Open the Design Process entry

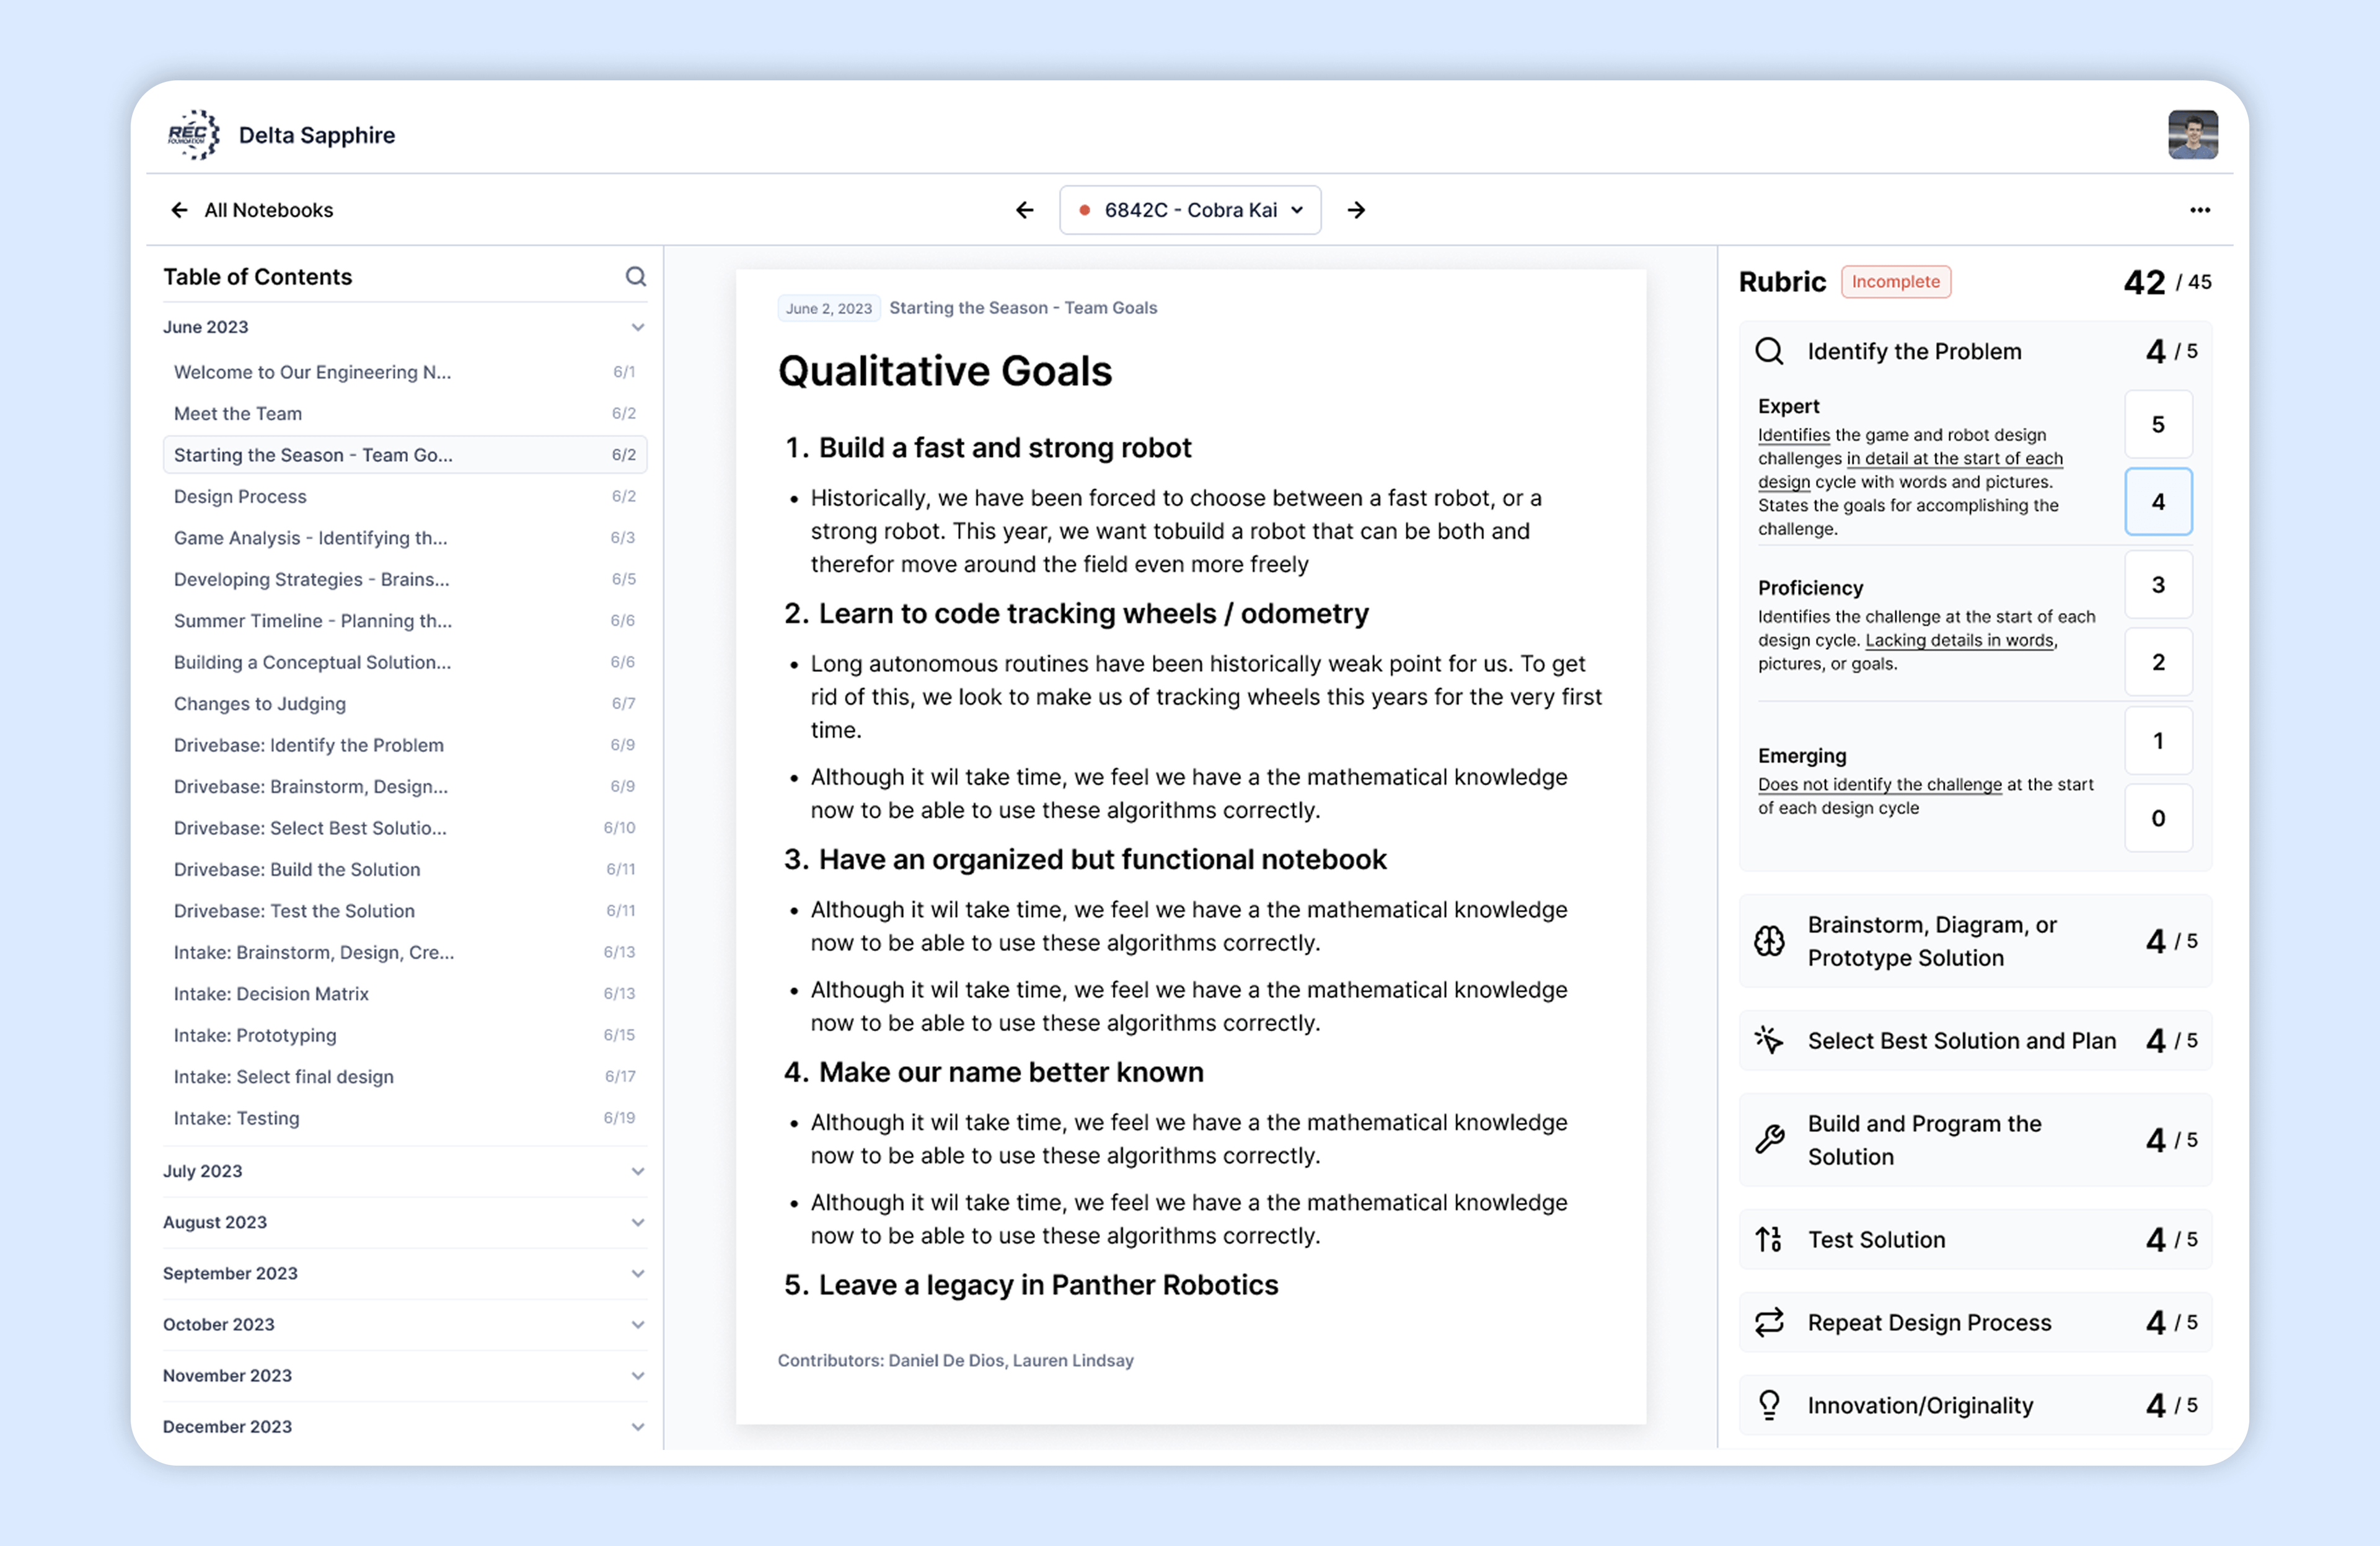(240, 496)
